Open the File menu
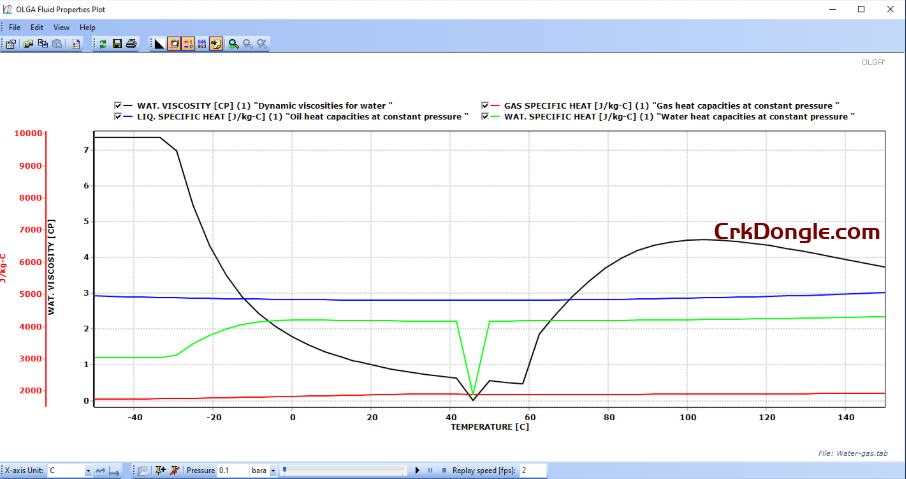This screenshot has height=479, width=906. pyautogui.click(x=15, y=27)
